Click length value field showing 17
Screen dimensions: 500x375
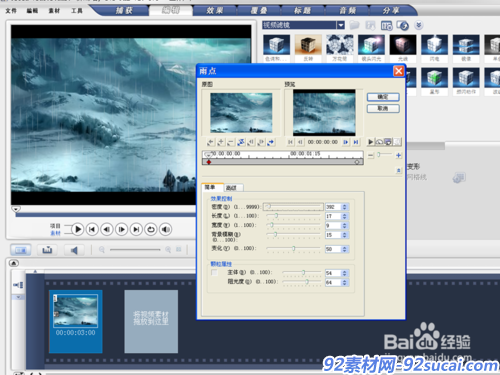coord(333,216)
